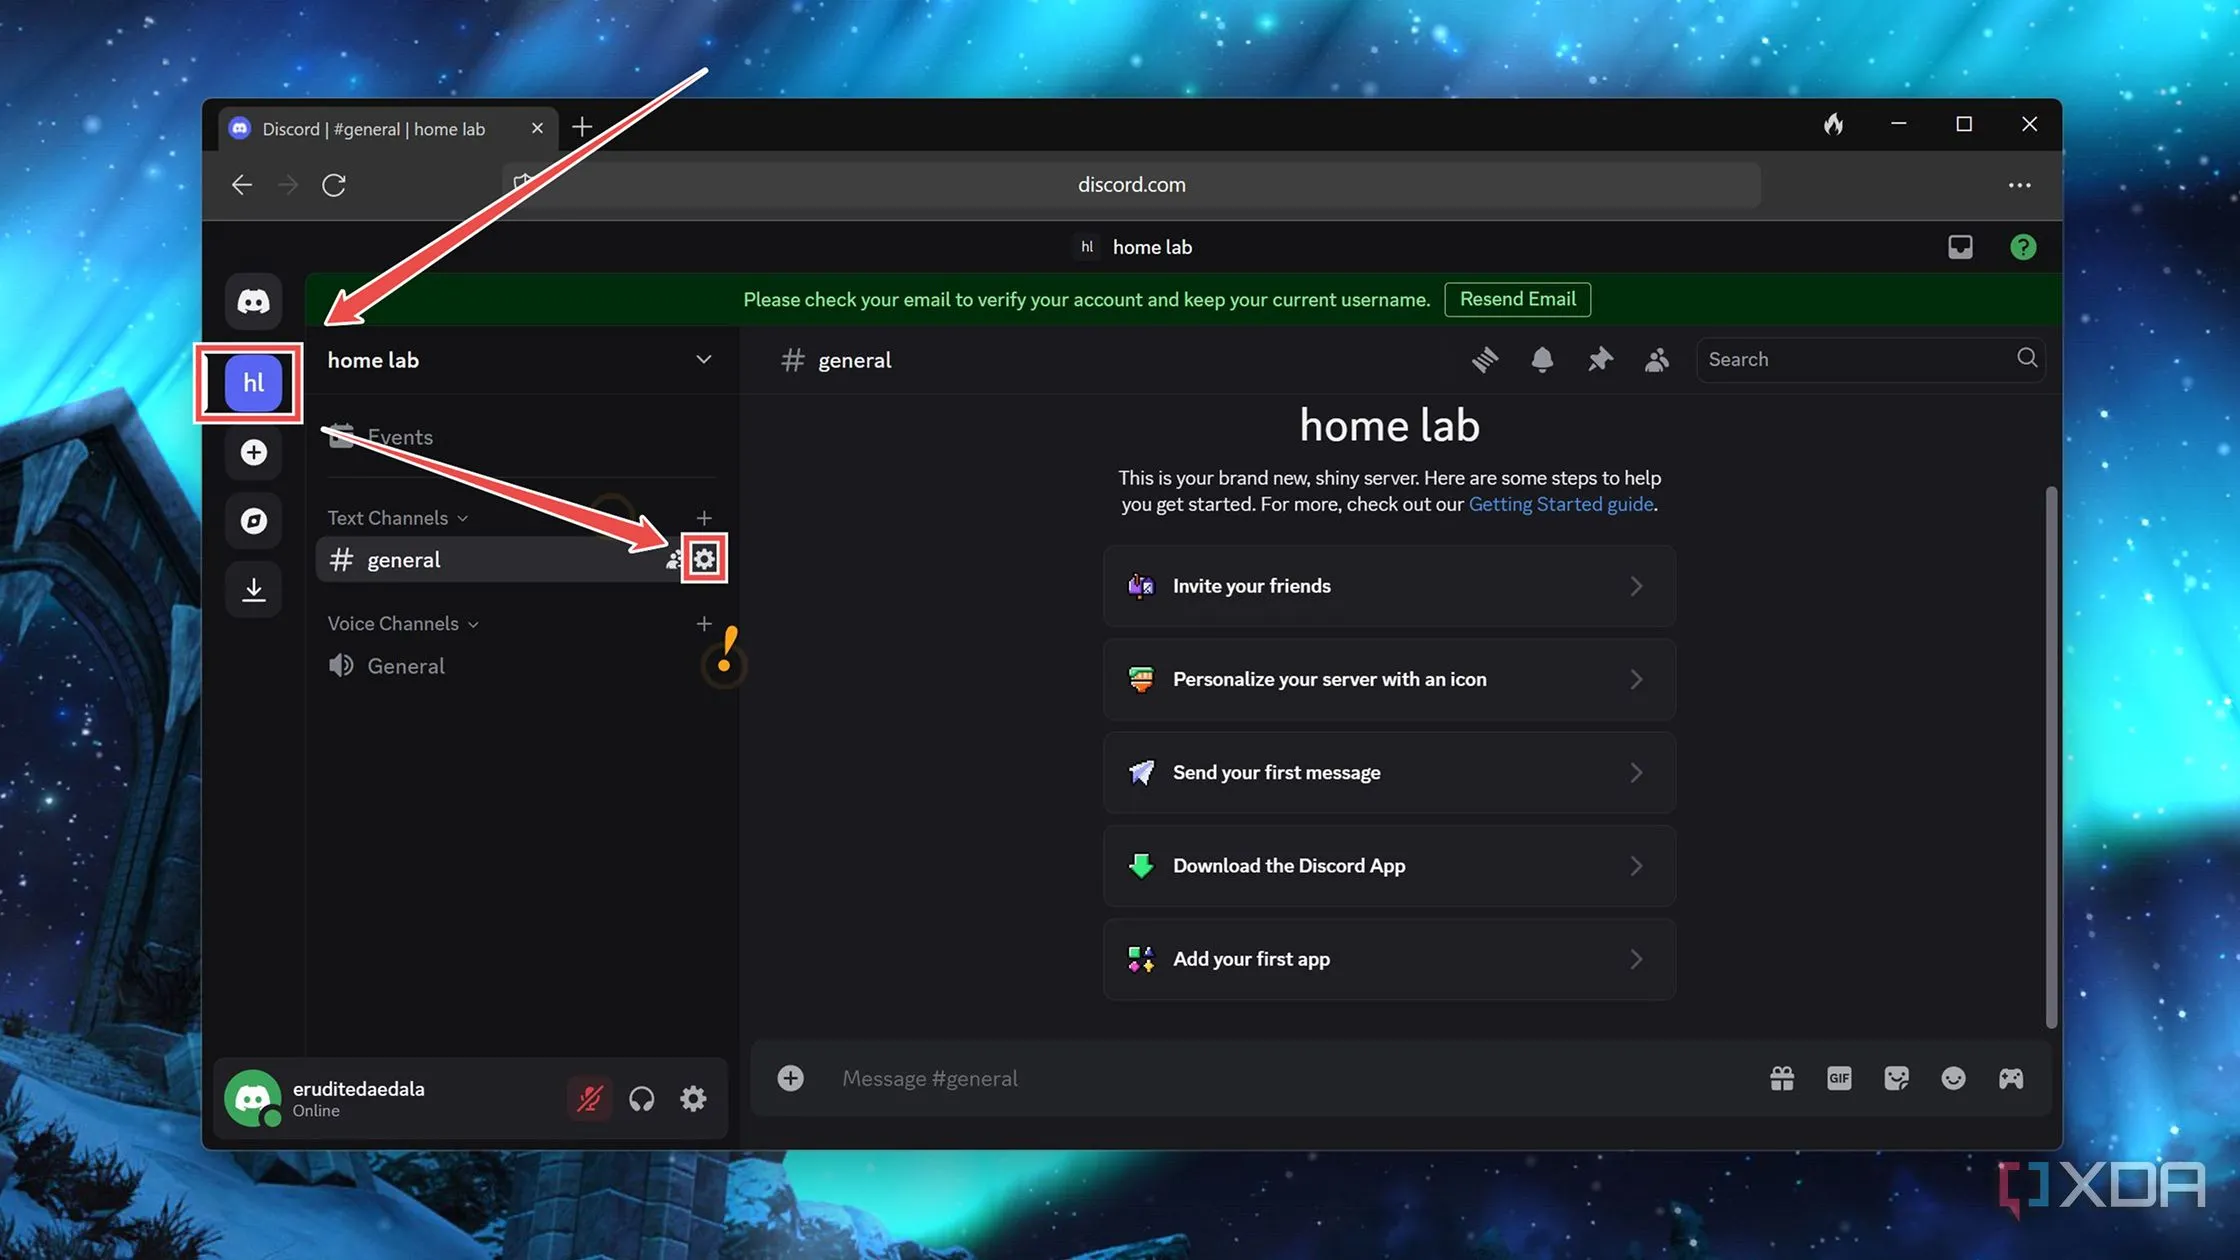Click the Download Apps arrow icon
The height and width of the screenshot is (1260, 2240).
pyautogui.click(x=253, y=589)
